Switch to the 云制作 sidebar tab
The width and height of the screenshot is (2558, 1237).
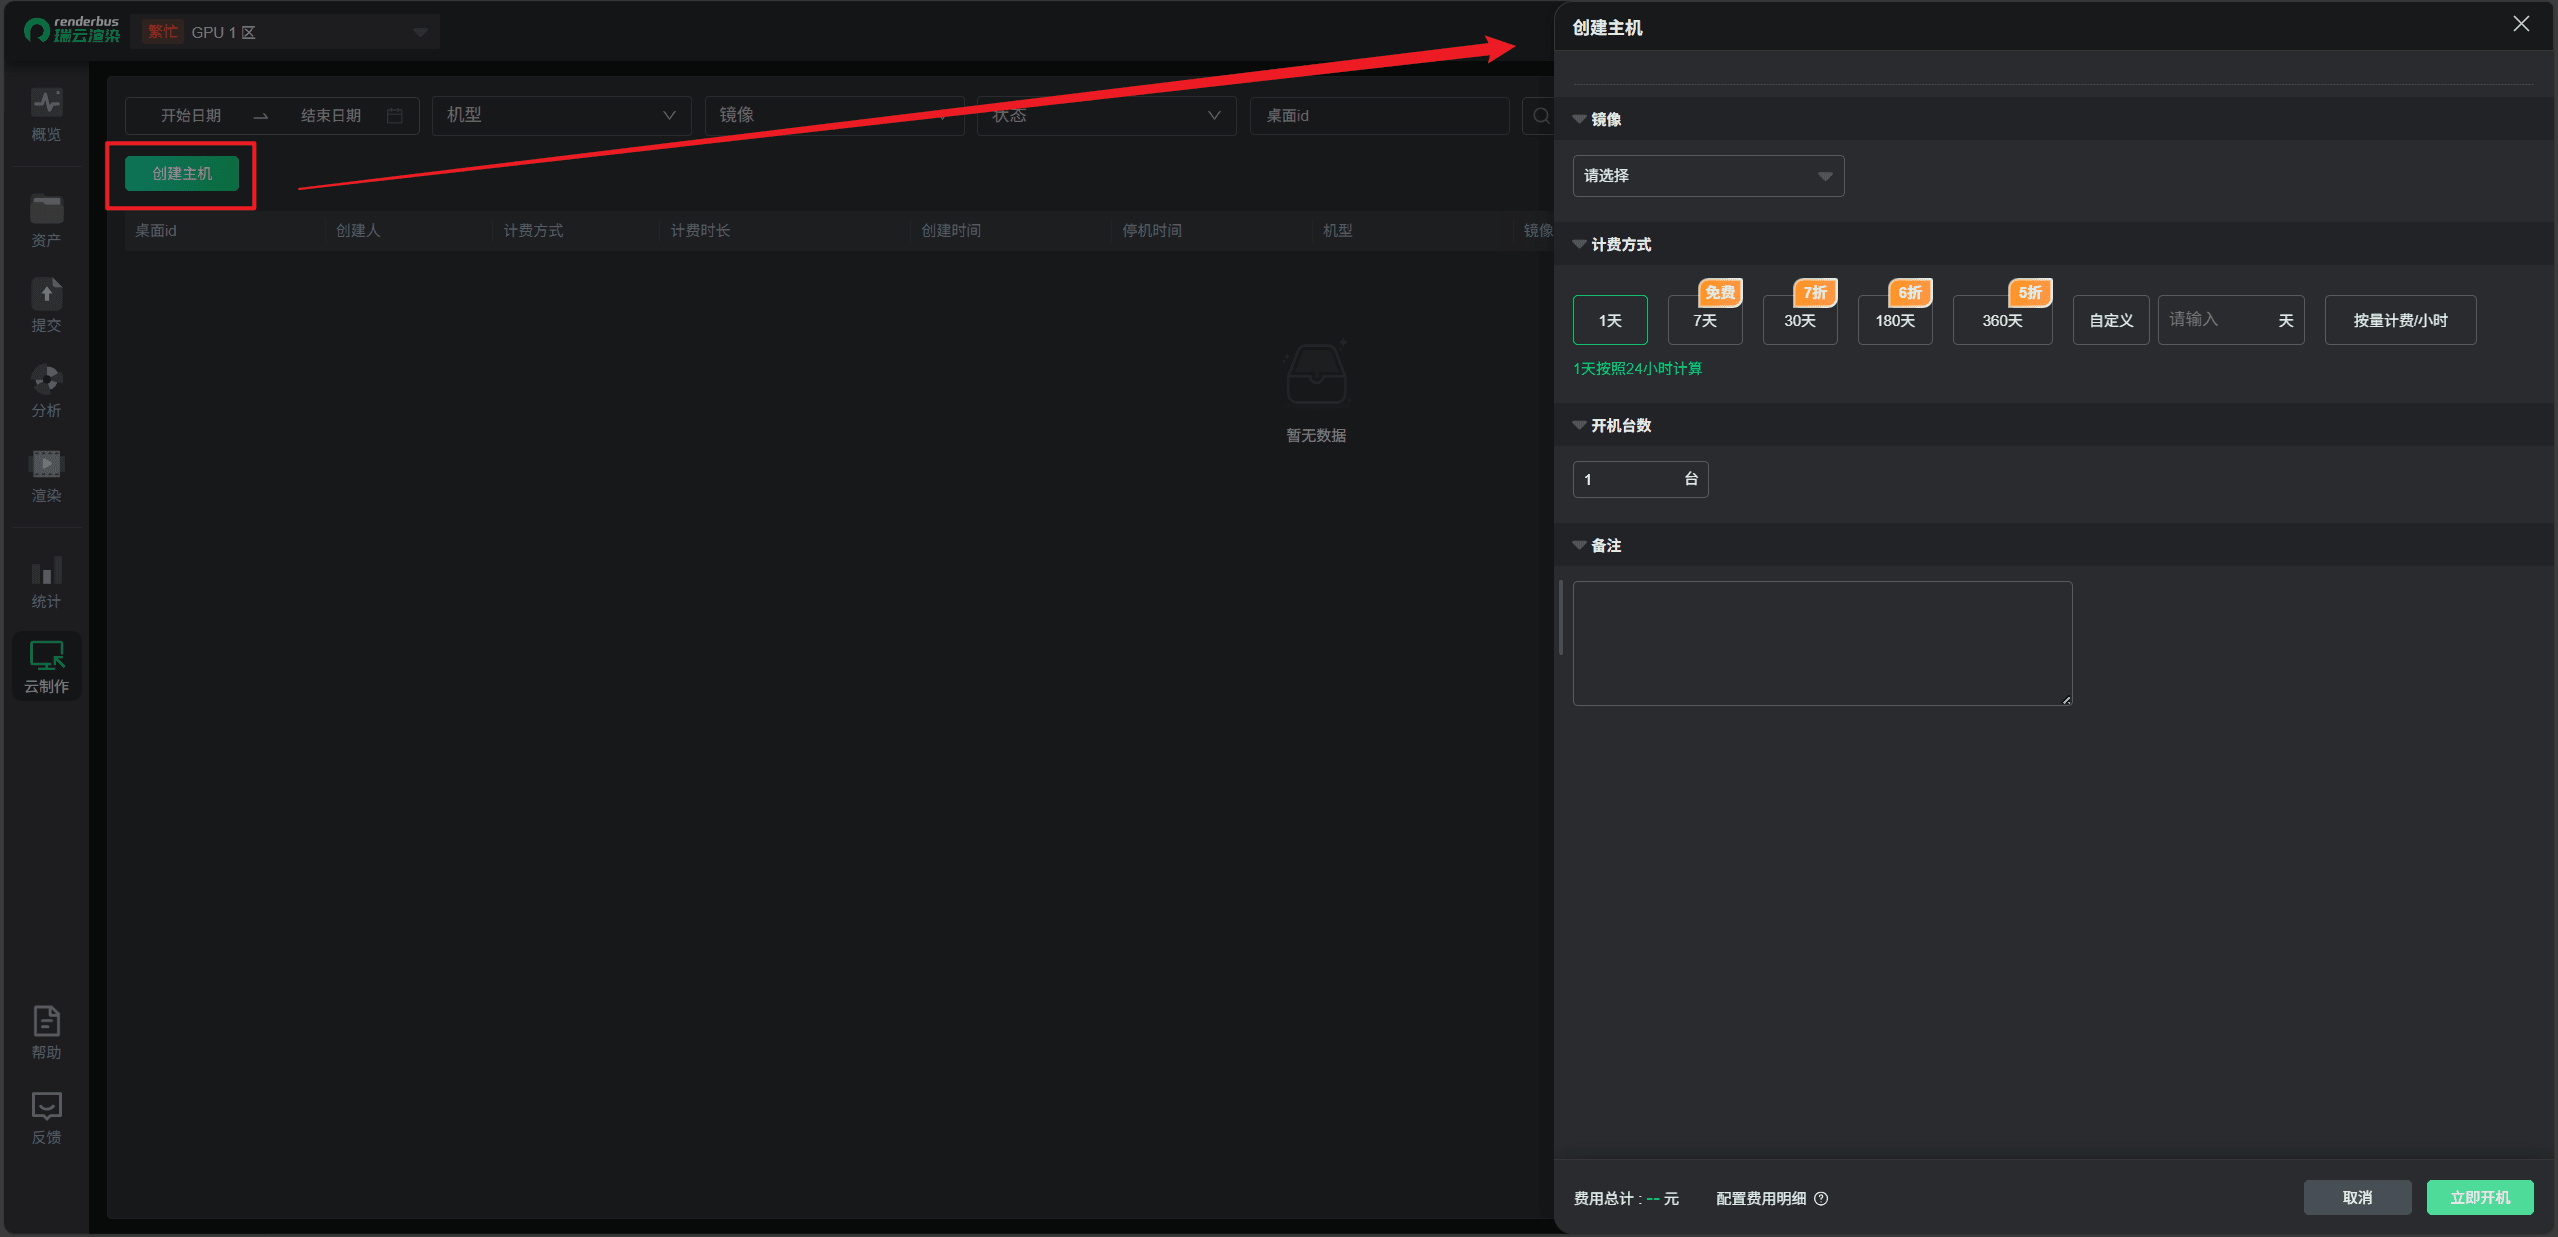(x=46, y=666)
